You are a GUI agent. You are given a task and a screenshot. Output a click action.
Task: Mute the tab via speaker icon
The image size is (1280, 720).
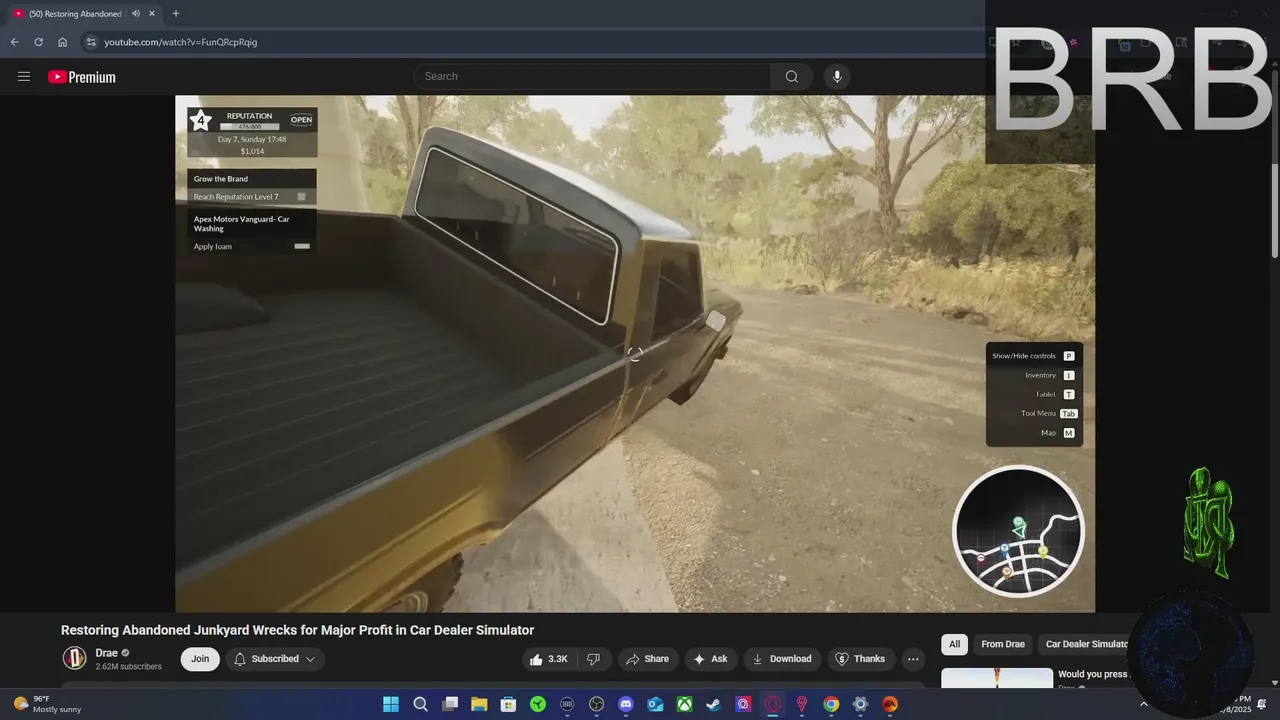135,14
